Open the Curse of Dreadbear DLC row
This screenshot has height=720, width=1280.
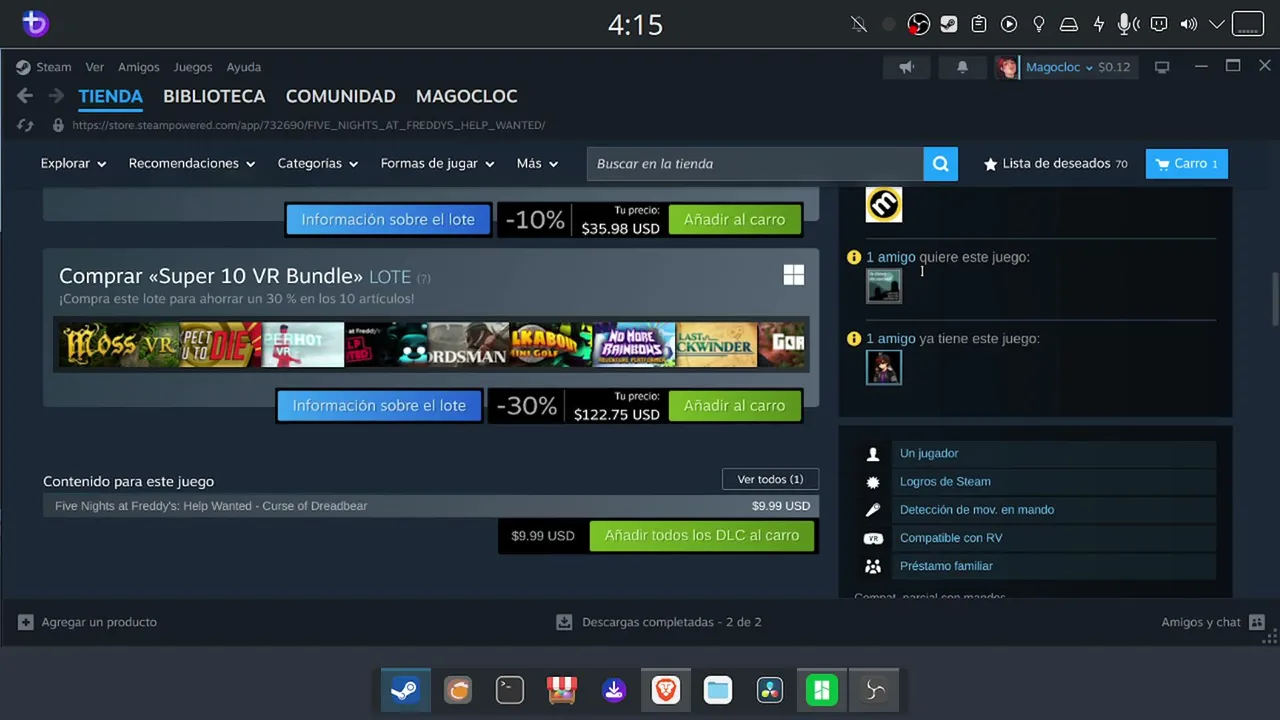coord(431,506)
